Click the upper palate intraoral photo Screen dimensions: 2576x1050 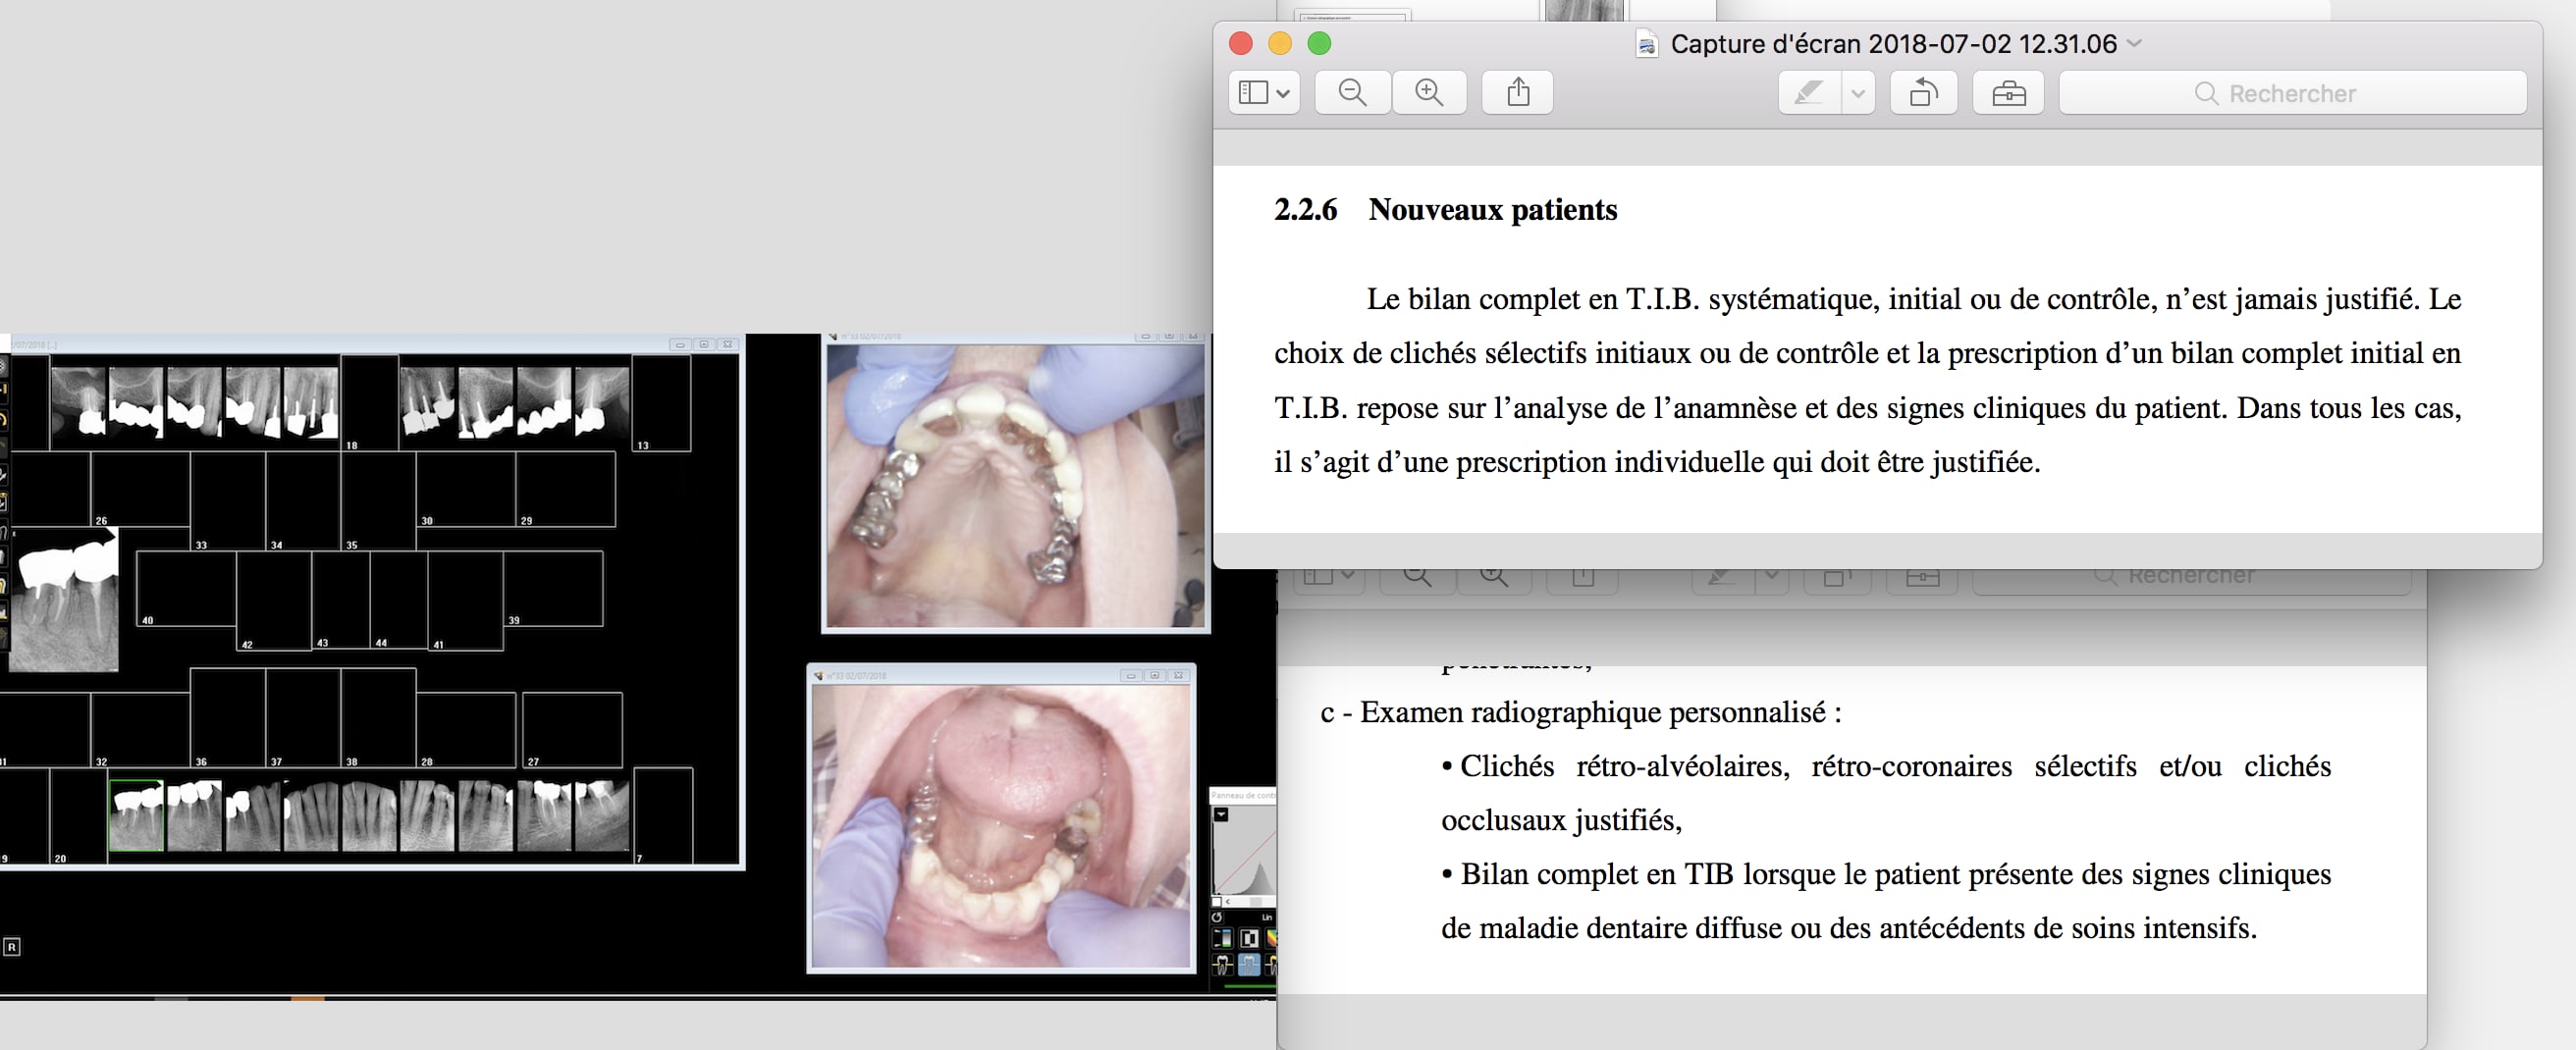(1015, 485)
